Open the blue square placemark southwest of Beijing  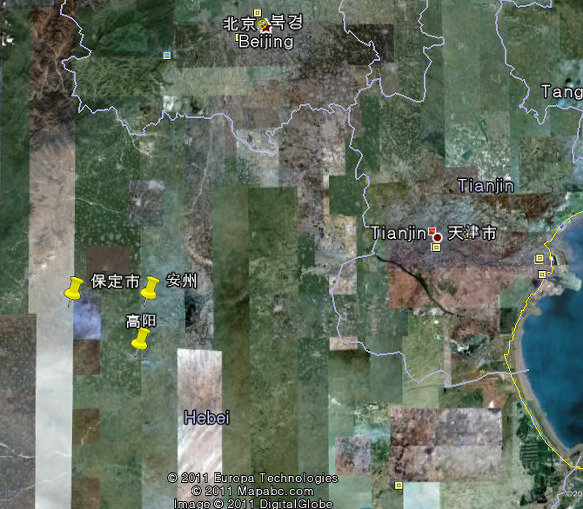pos(167,55)
